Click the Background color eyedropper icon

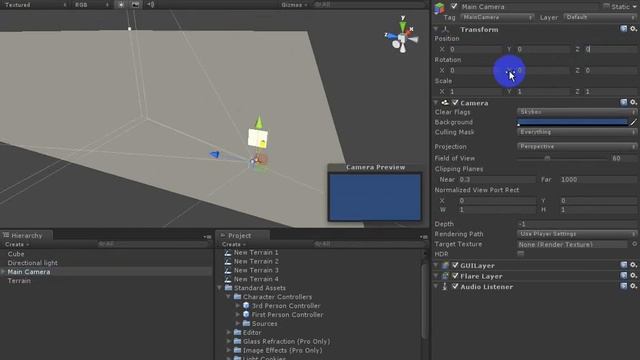click(x=633, y=122)
